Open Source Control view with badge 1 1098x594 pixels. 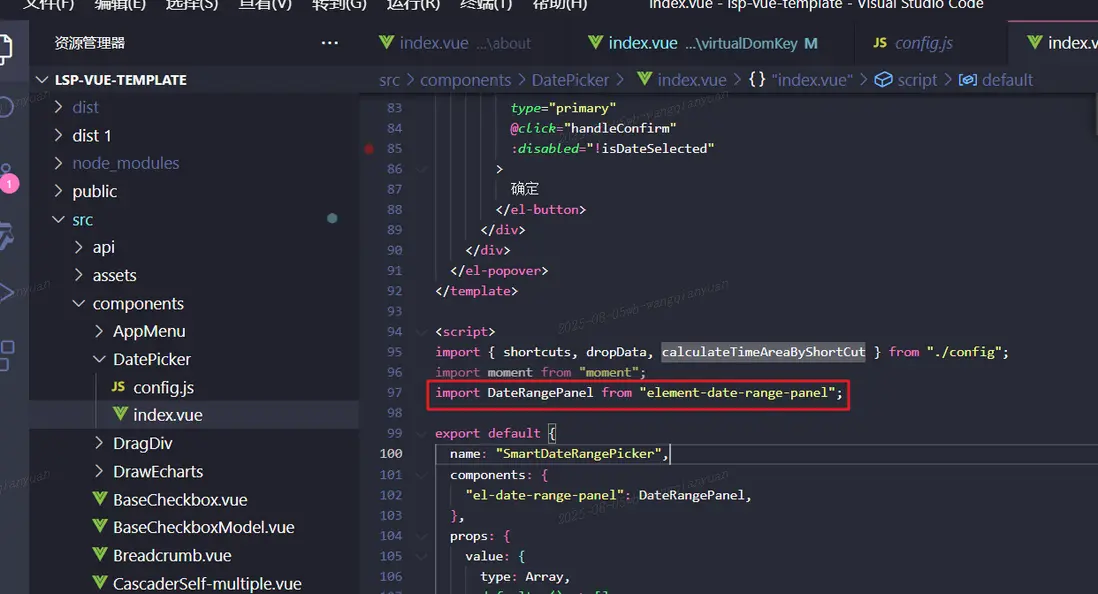point(8,178)
